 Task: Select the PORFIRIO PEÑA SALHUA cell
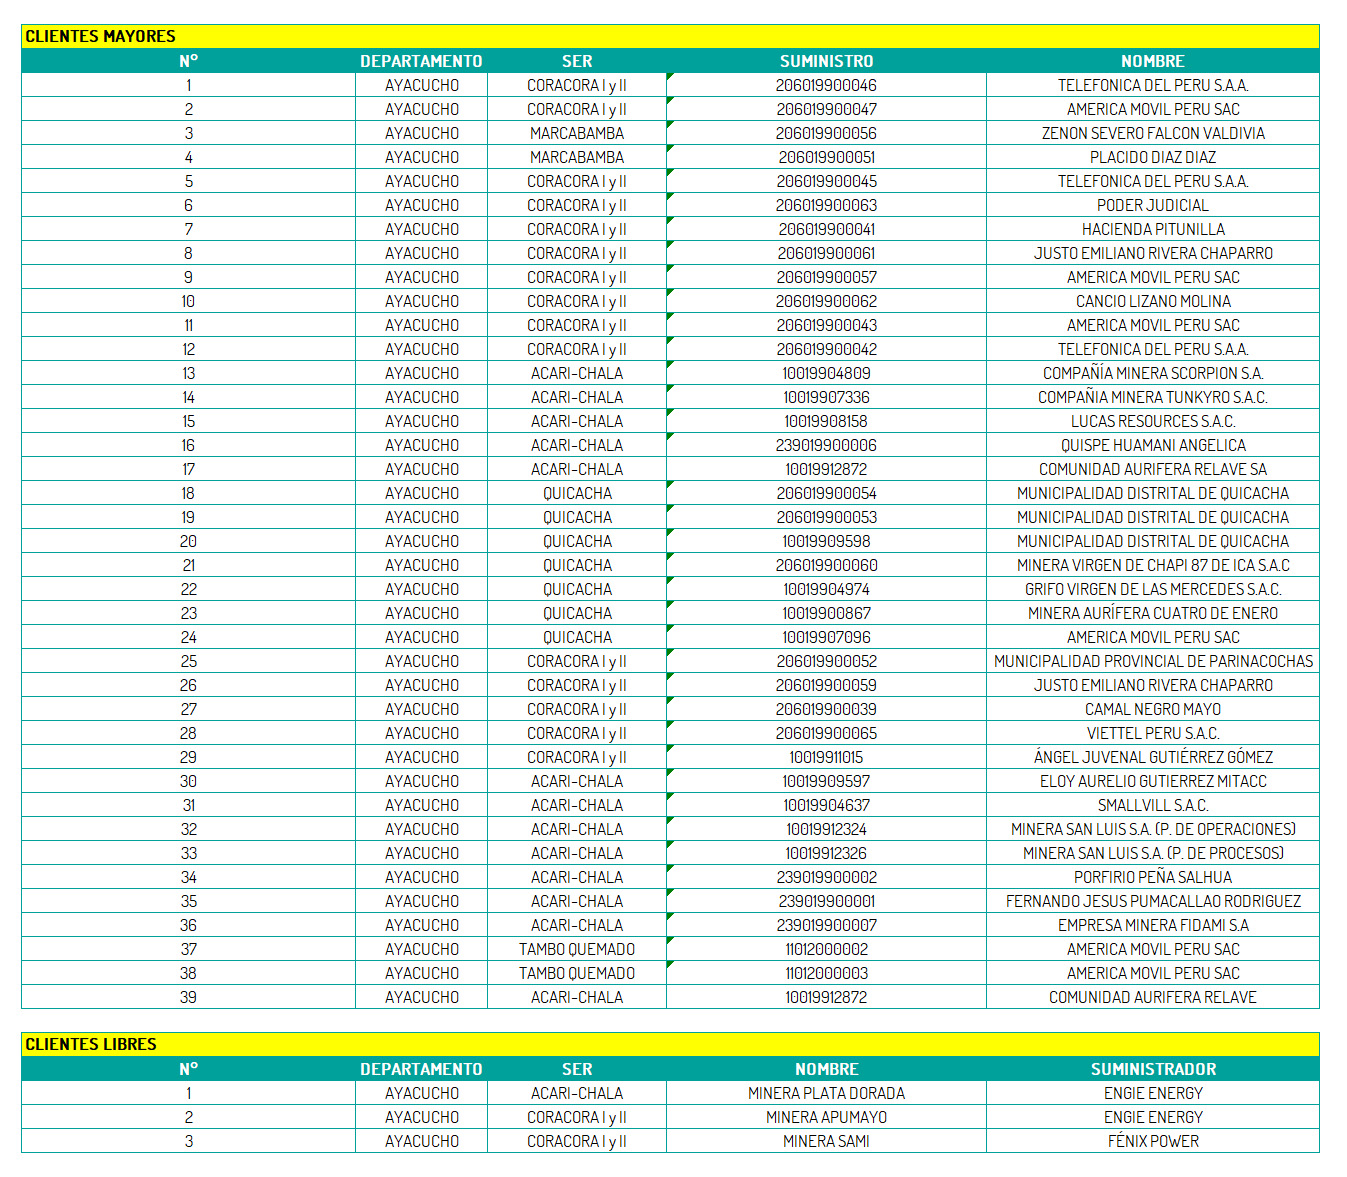1153,877
